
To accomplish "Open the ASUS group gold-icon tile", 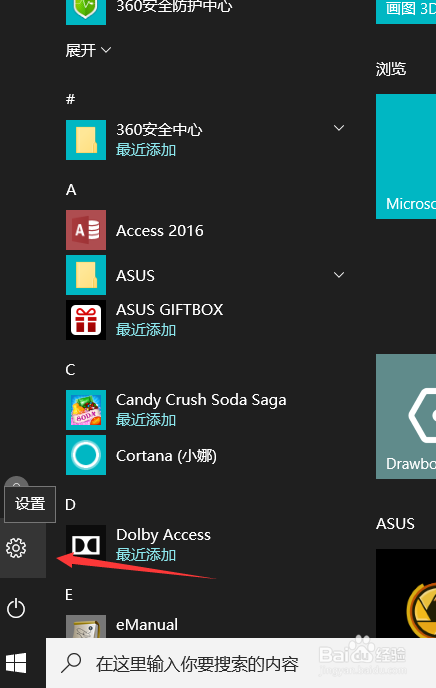I will [406, 593].
